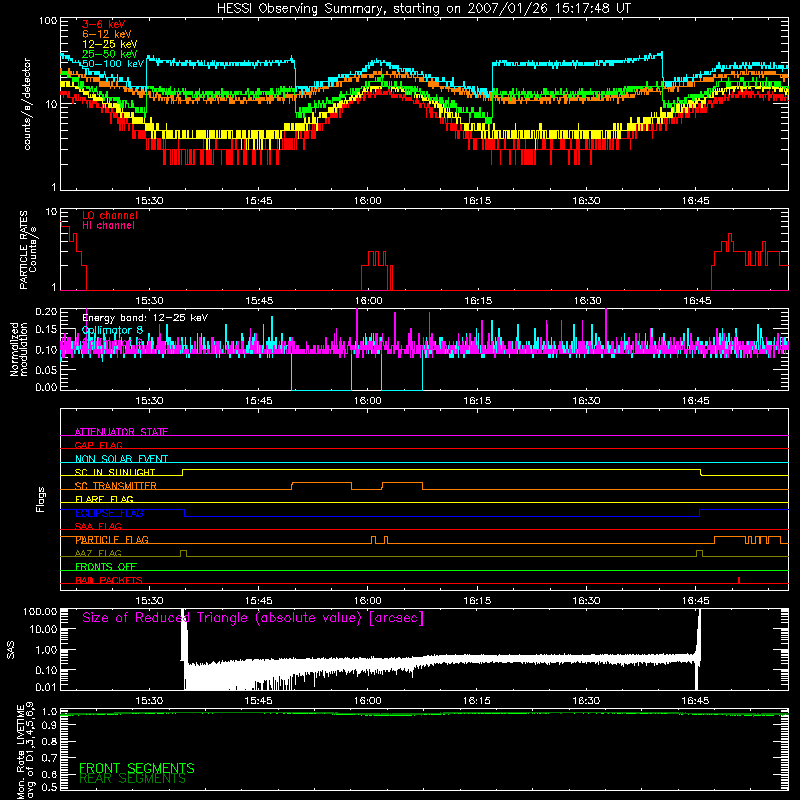
Task: Select the ATTENUATOR STATE flag label
Action: coord(121,432)
